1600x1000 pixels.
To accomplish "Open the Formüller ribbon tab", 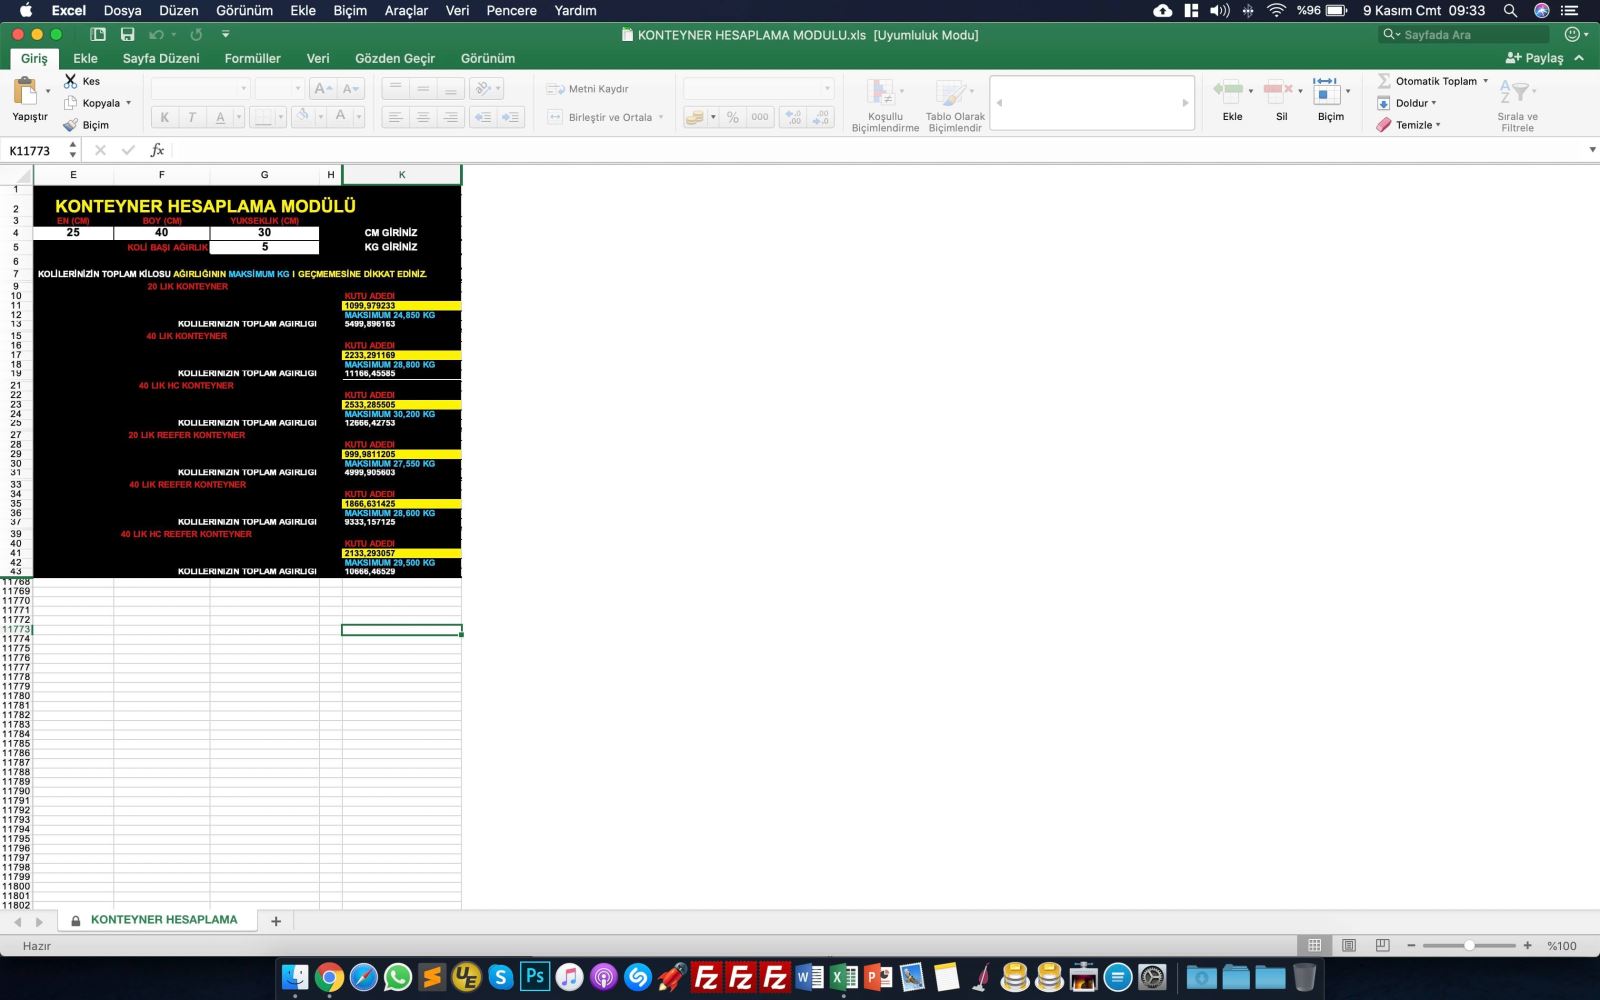I will (252, 59).
